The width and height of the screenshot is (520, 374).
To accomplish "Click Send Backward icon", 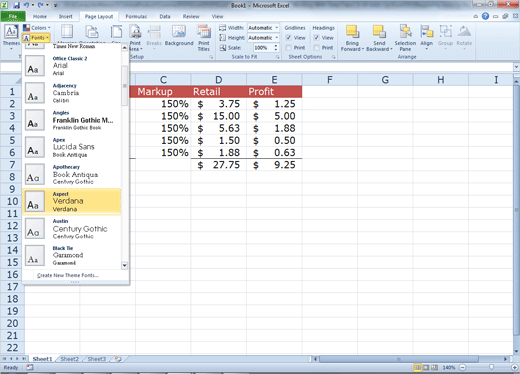I will (379, 32).
